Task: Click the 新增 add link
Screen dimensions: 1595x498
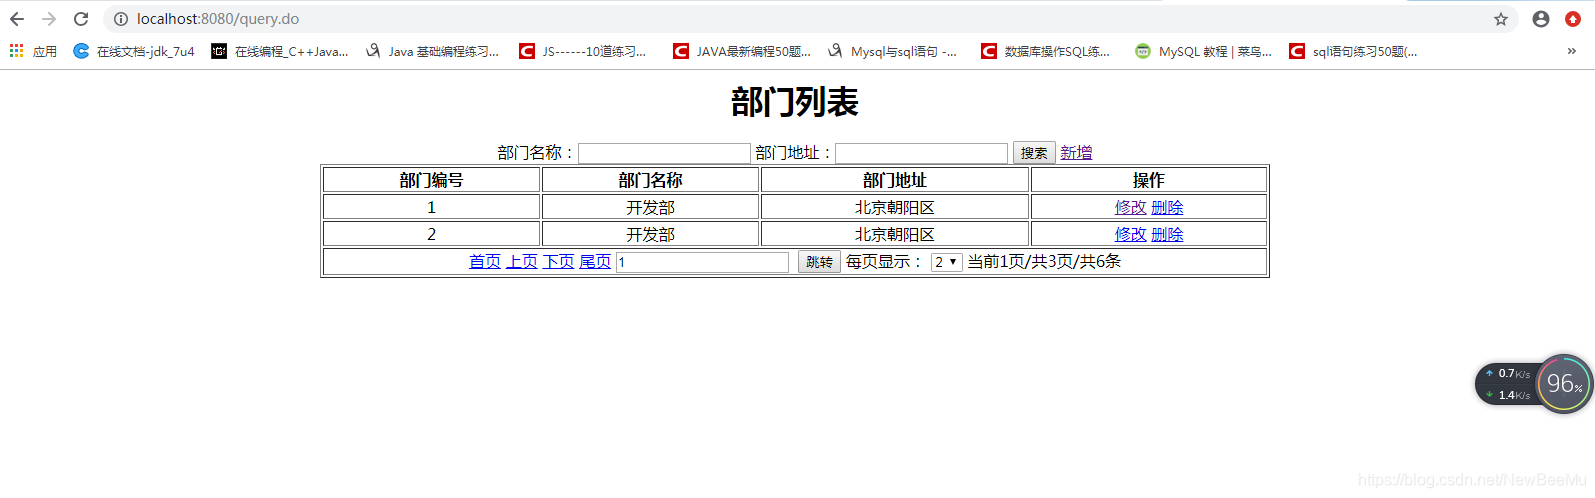Action: tap(1076, 153)
